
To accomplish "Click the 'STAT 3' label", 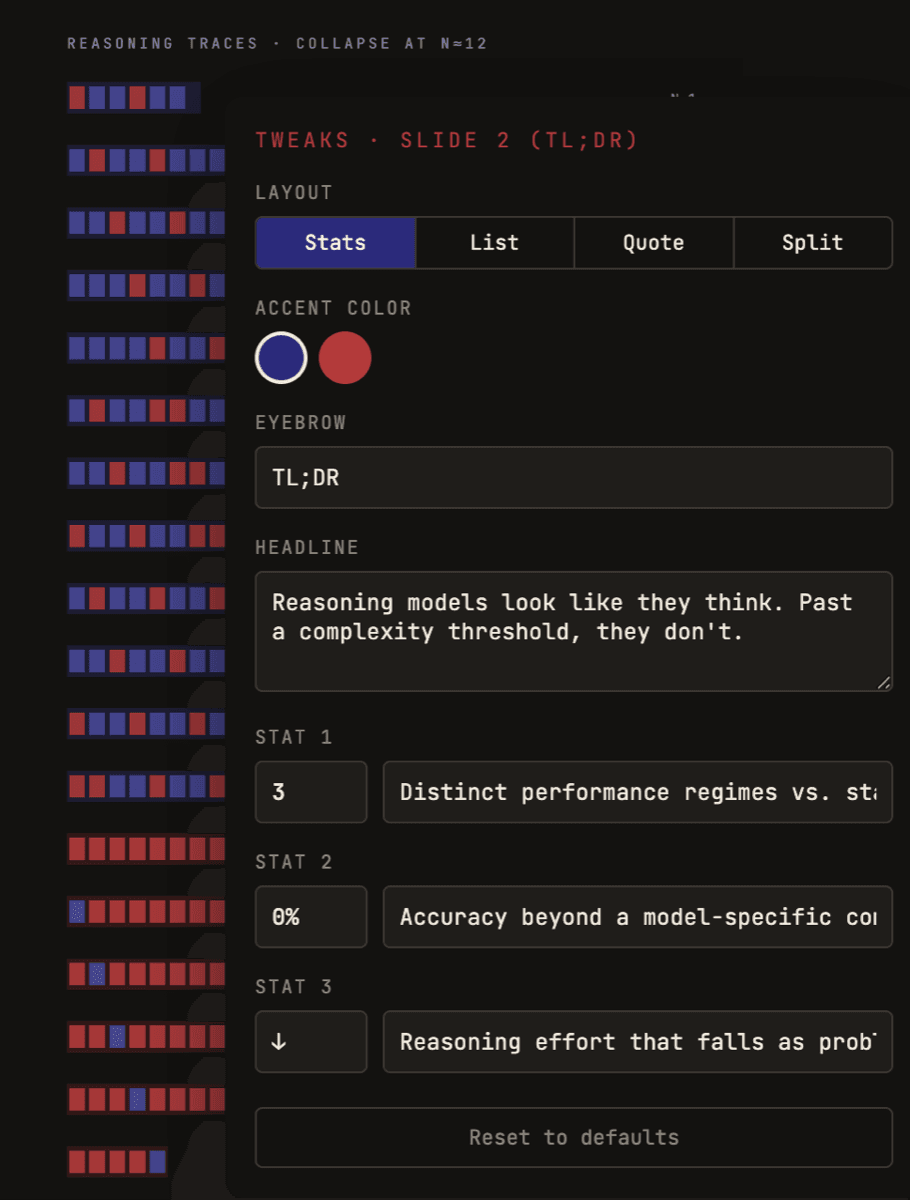I will click(x=294, y=987).
